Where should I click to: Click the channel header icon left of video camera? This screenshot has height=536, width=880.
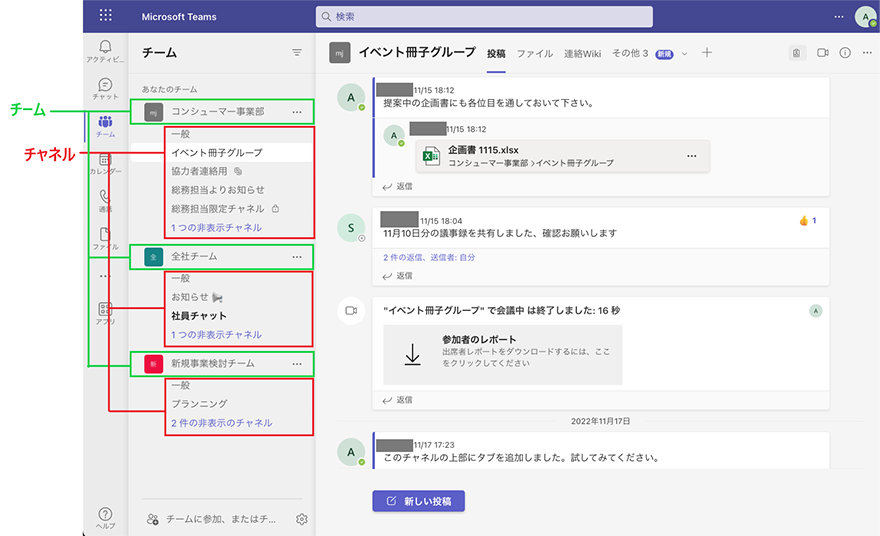(796, 53)
